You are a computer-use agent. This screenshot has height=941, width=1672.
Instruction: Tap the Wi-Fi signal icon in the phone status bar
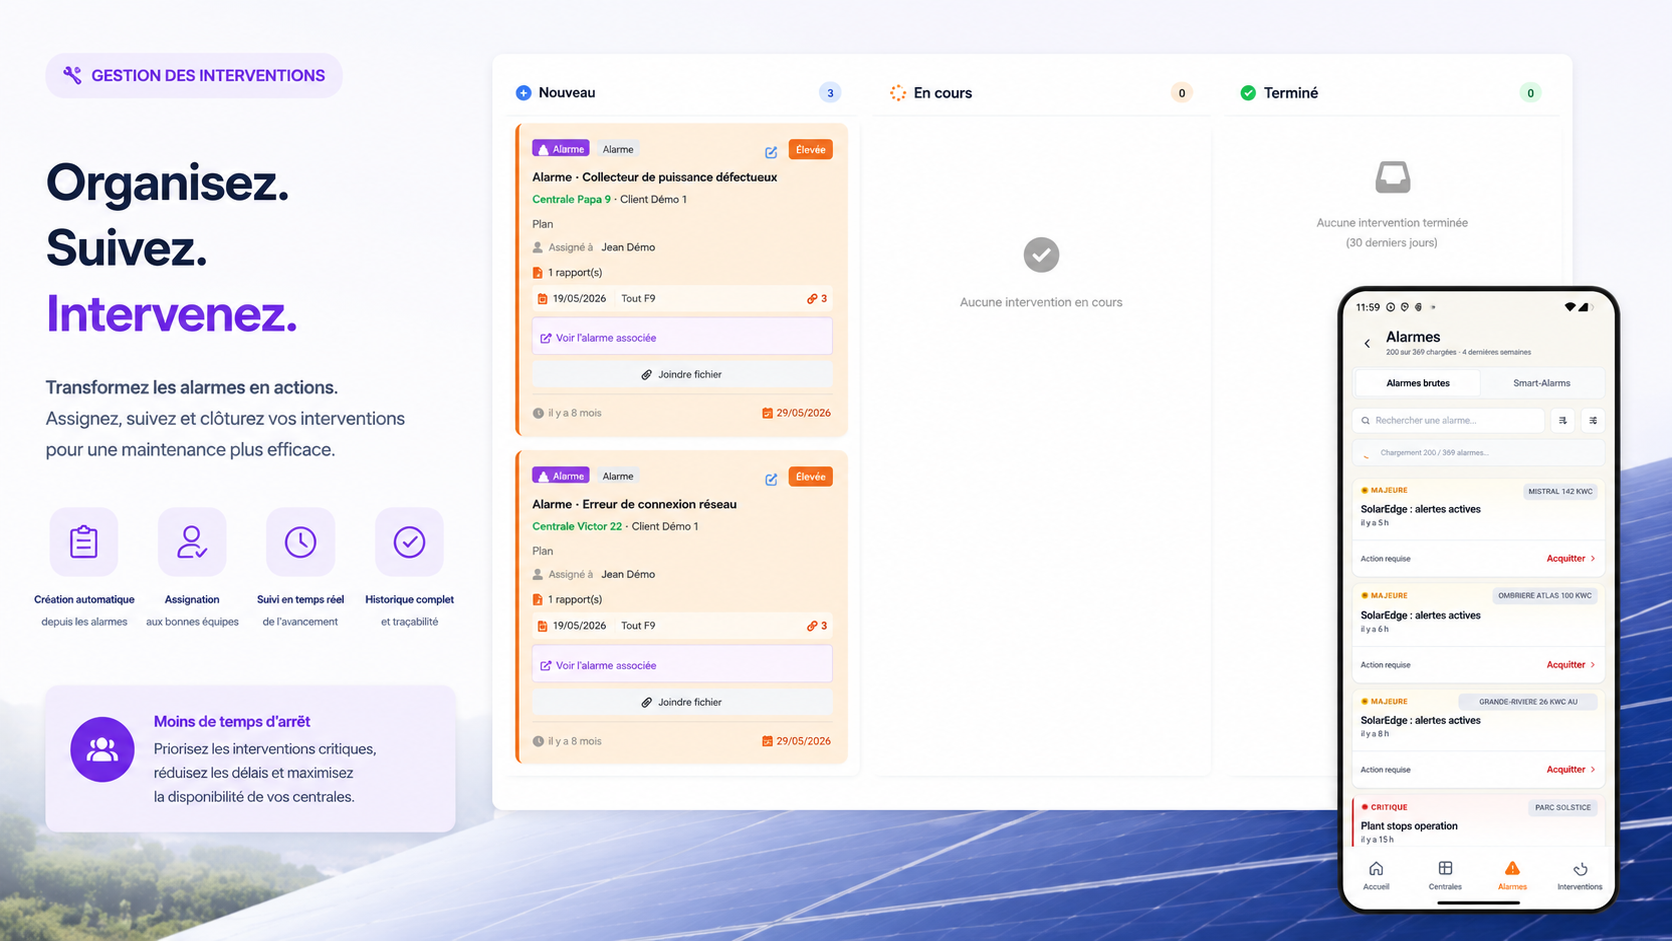[1569, 307]
